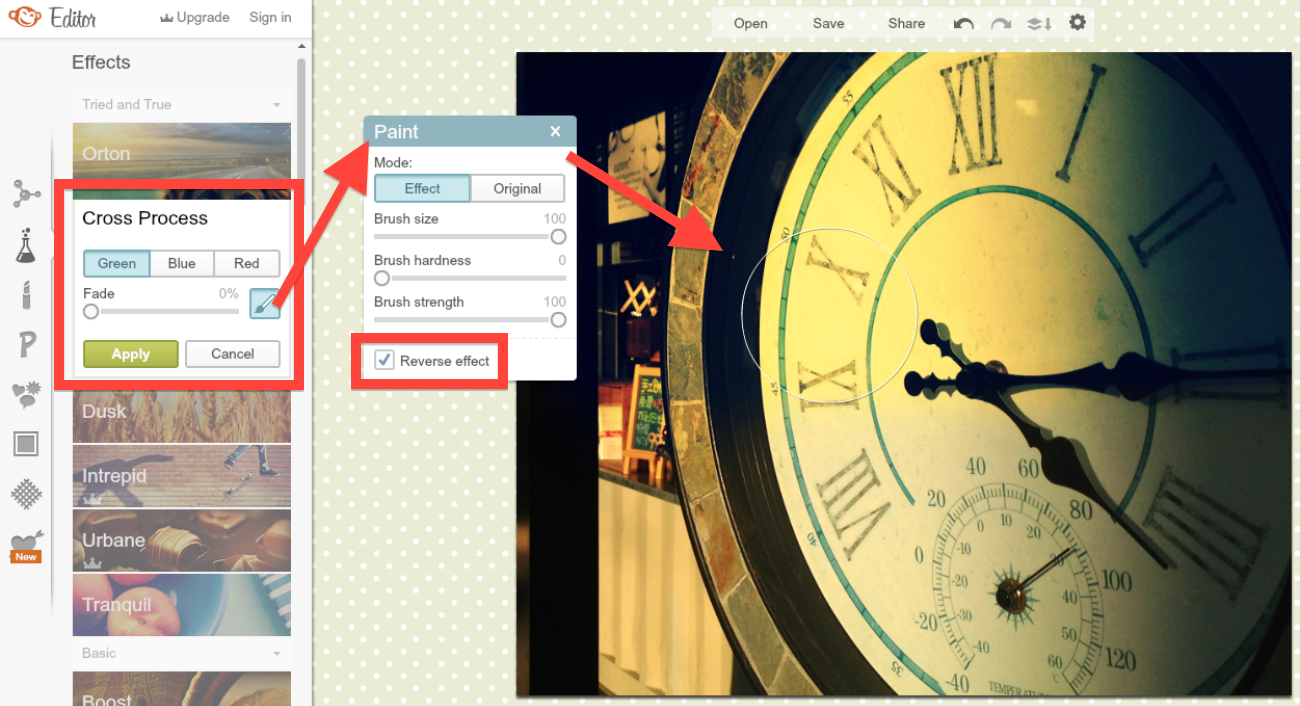Click the layers merge icon in toolbar
The image size is (1300, 706).
tap(1039, 23)
